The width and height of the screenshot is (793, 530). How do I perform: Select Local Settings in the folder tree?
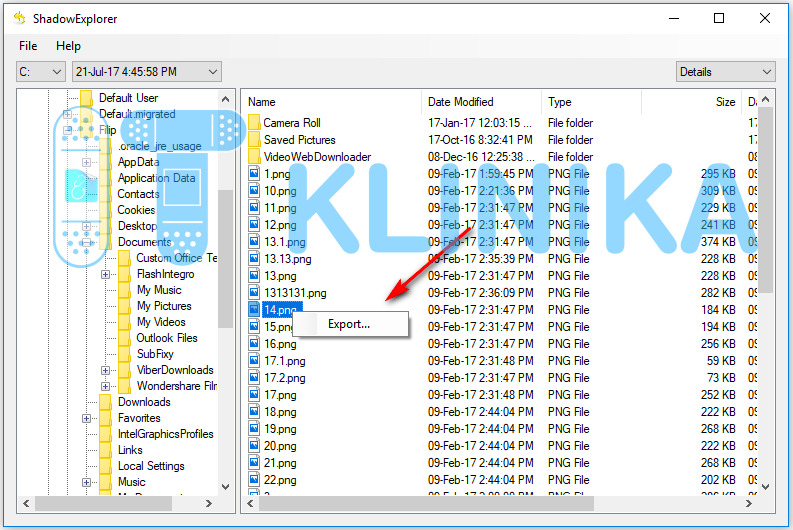click(x=151, y=466)
